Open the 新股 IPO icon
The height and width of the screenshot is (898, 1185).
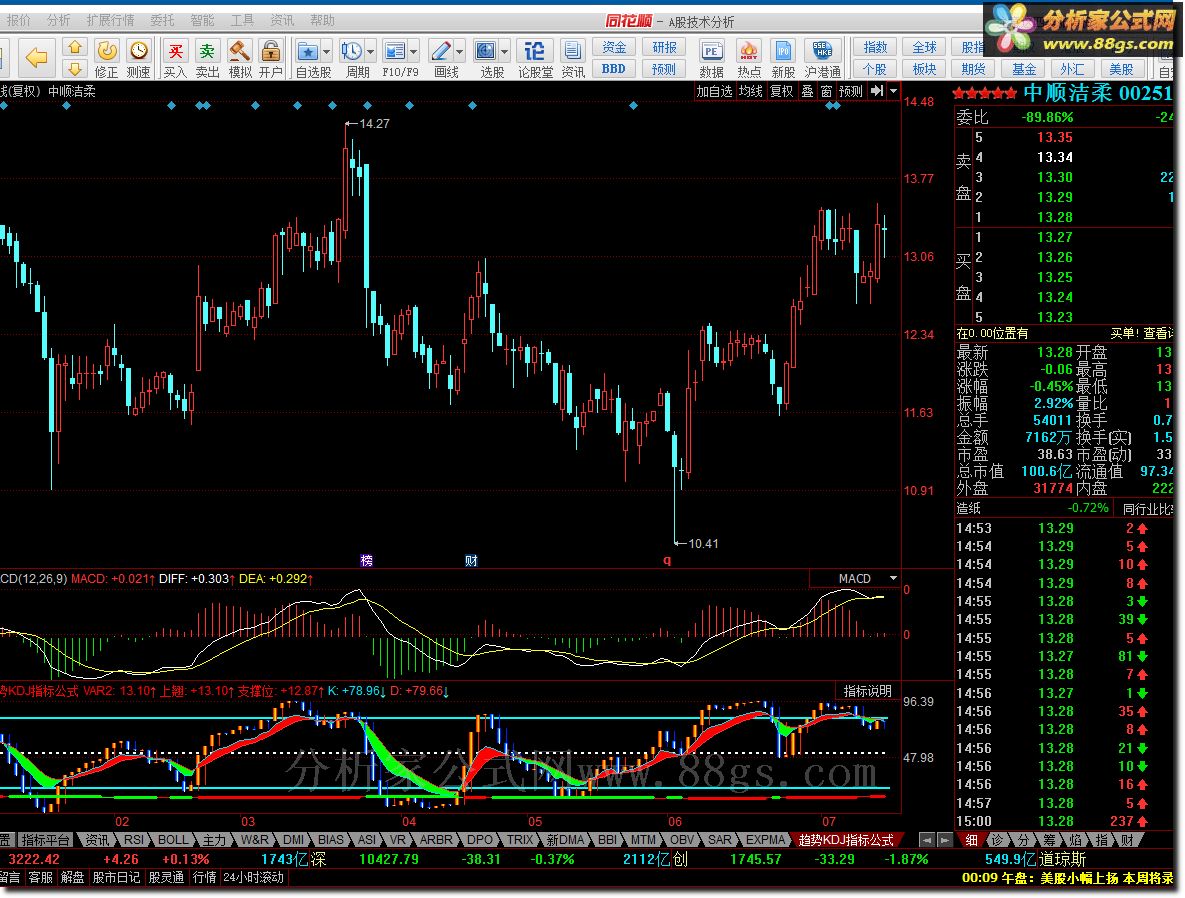[x=783, y=51]
